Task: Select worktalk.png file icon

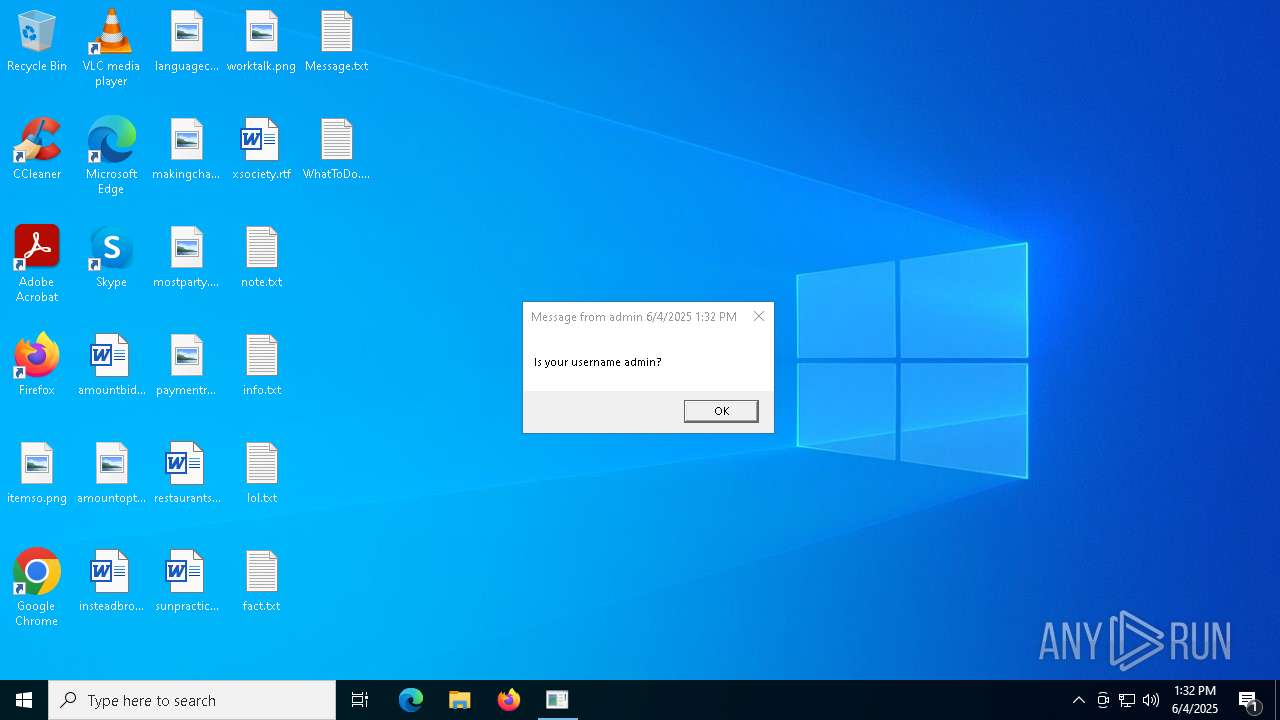Action: coord(261,42)
